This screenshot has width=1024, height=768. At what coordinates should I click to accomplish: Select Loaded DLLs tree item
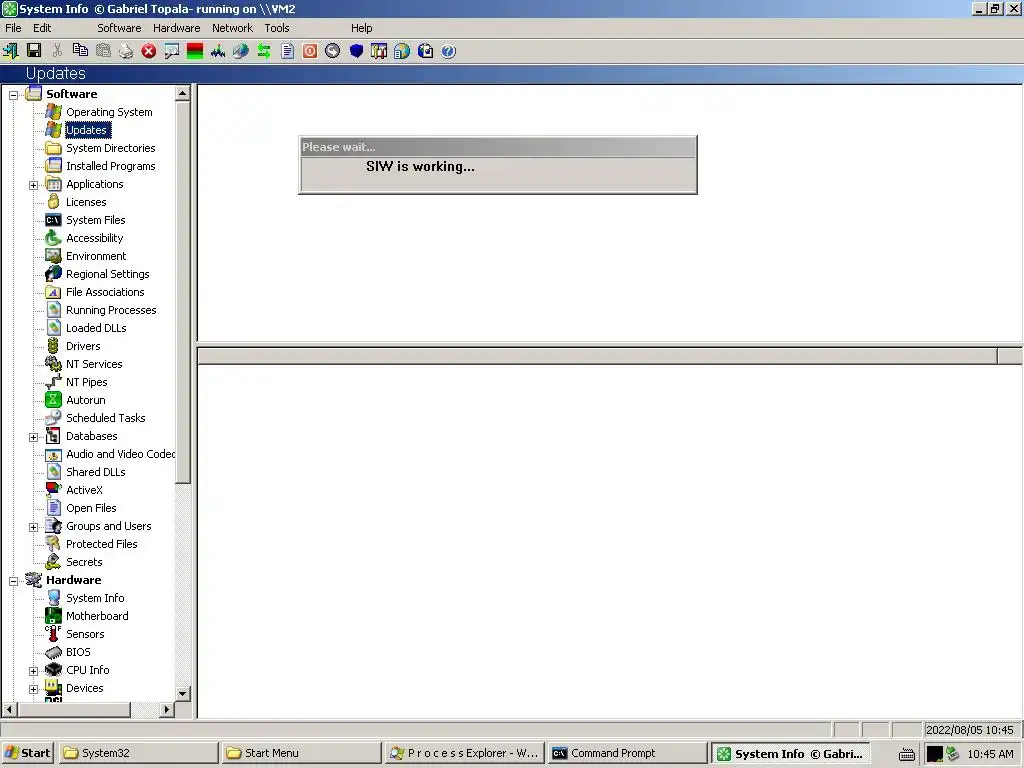tap(96, 328)
